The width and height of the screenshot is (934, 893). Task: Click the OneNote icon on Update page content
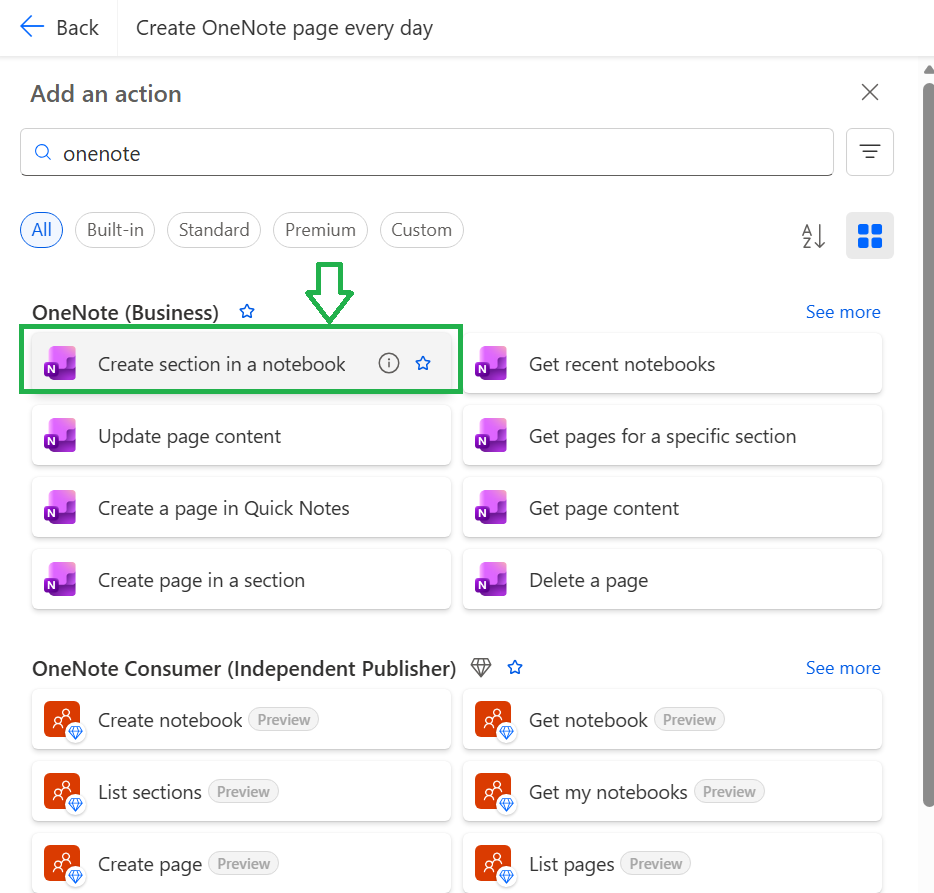coord(60,435)
